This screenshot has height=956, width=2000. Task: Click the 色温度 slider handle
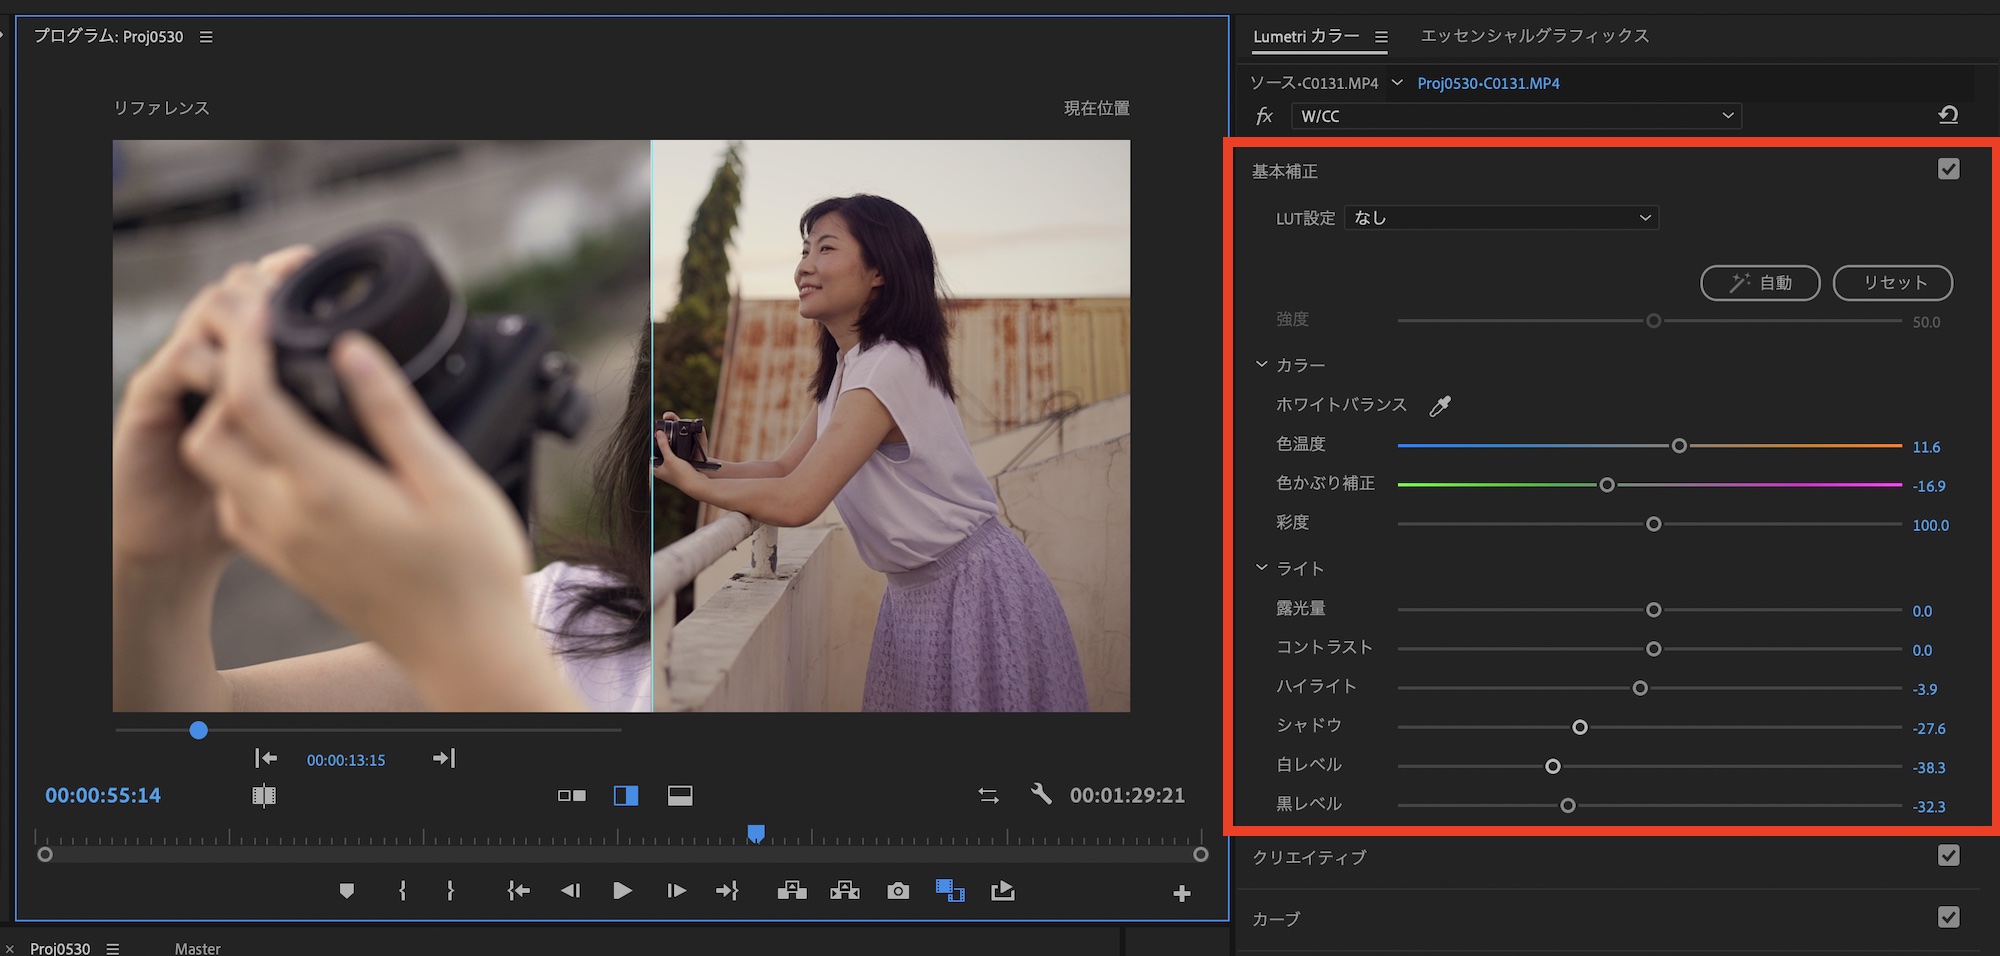[1679, 446]
